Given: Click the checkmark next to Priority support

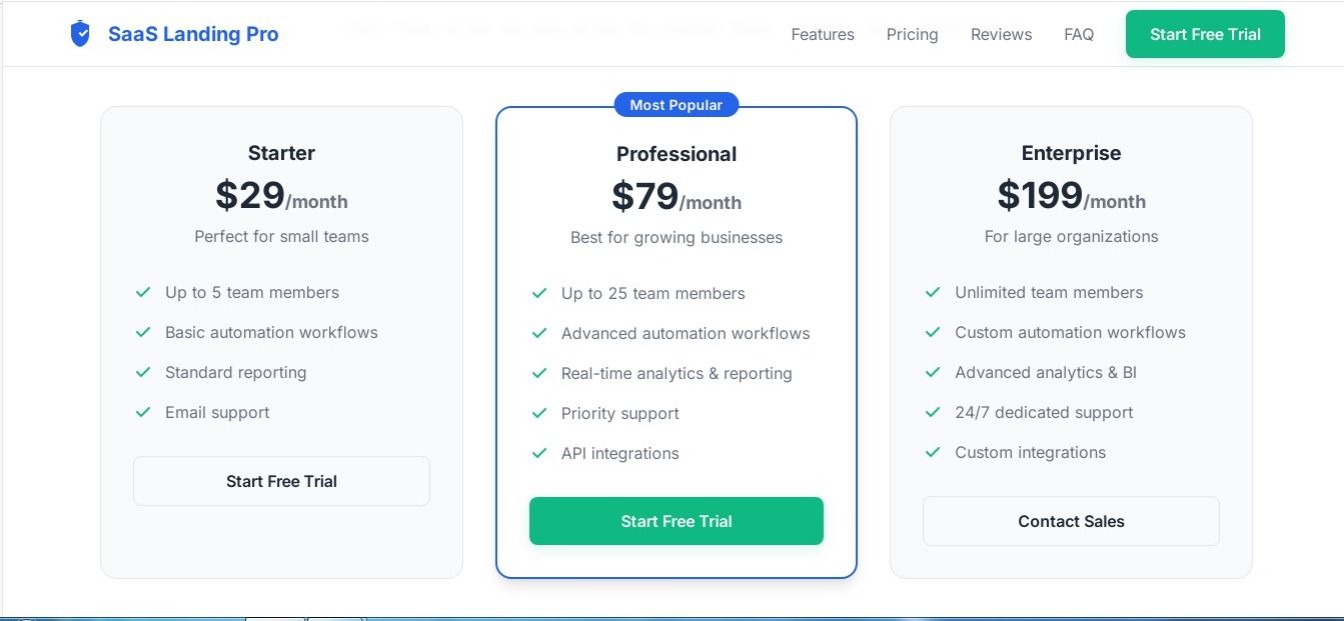Looking at the screenshot, I should [539, 413].
